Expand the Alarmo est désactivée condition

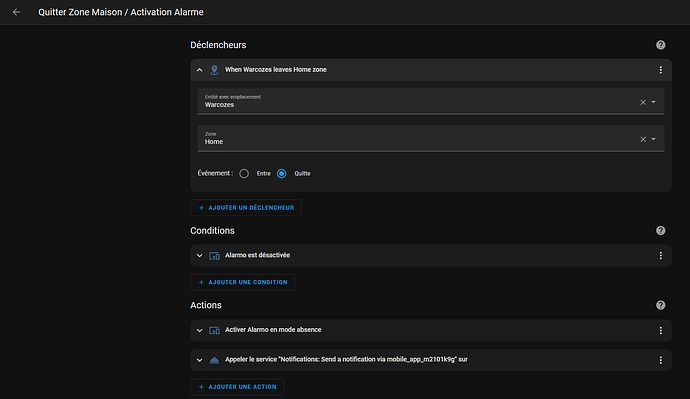[x=199, y=256]
